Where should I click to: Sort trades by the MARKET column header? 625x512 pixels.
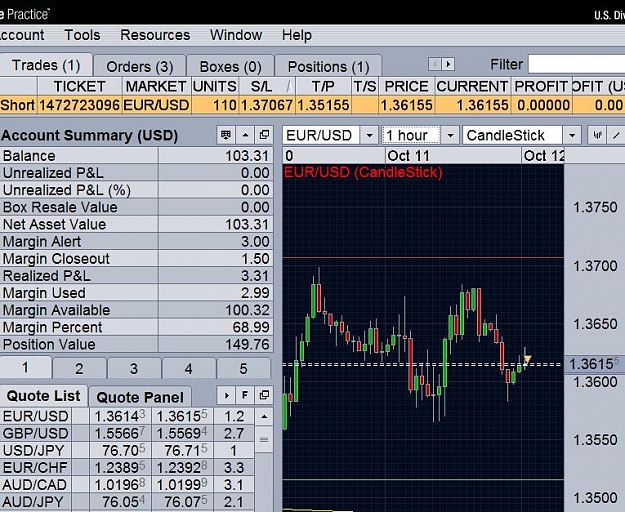[x=156, y=86]
